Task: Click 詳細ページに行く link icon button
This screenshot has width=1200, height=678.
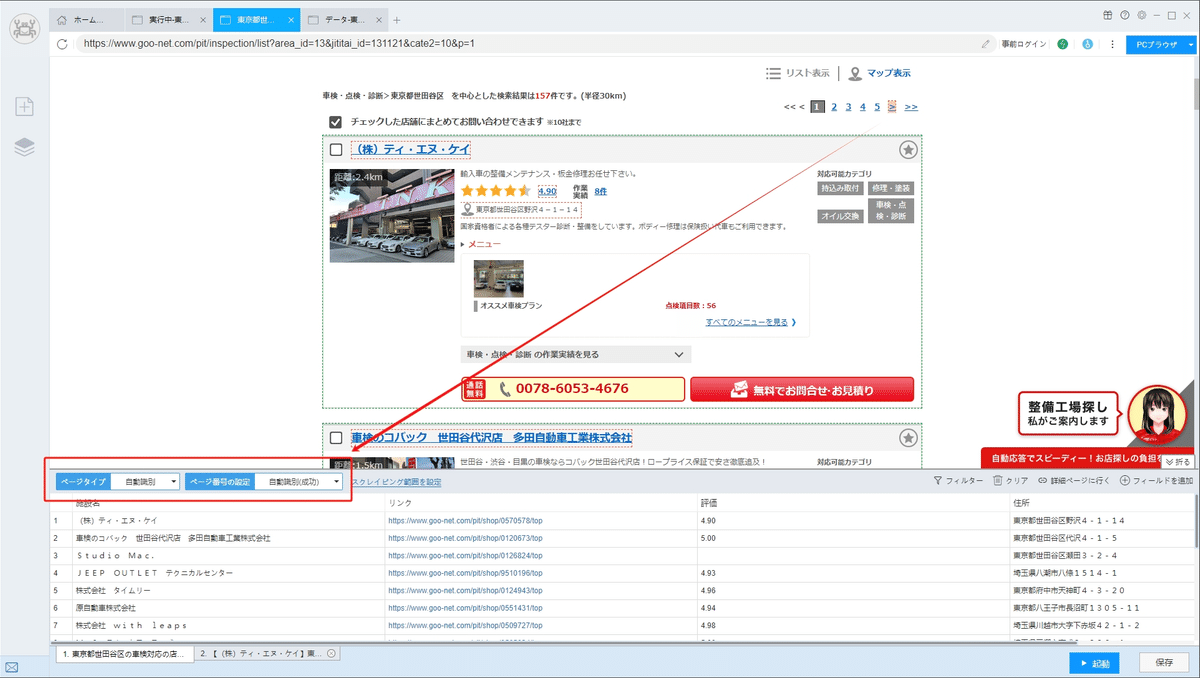Action: 1074,481
